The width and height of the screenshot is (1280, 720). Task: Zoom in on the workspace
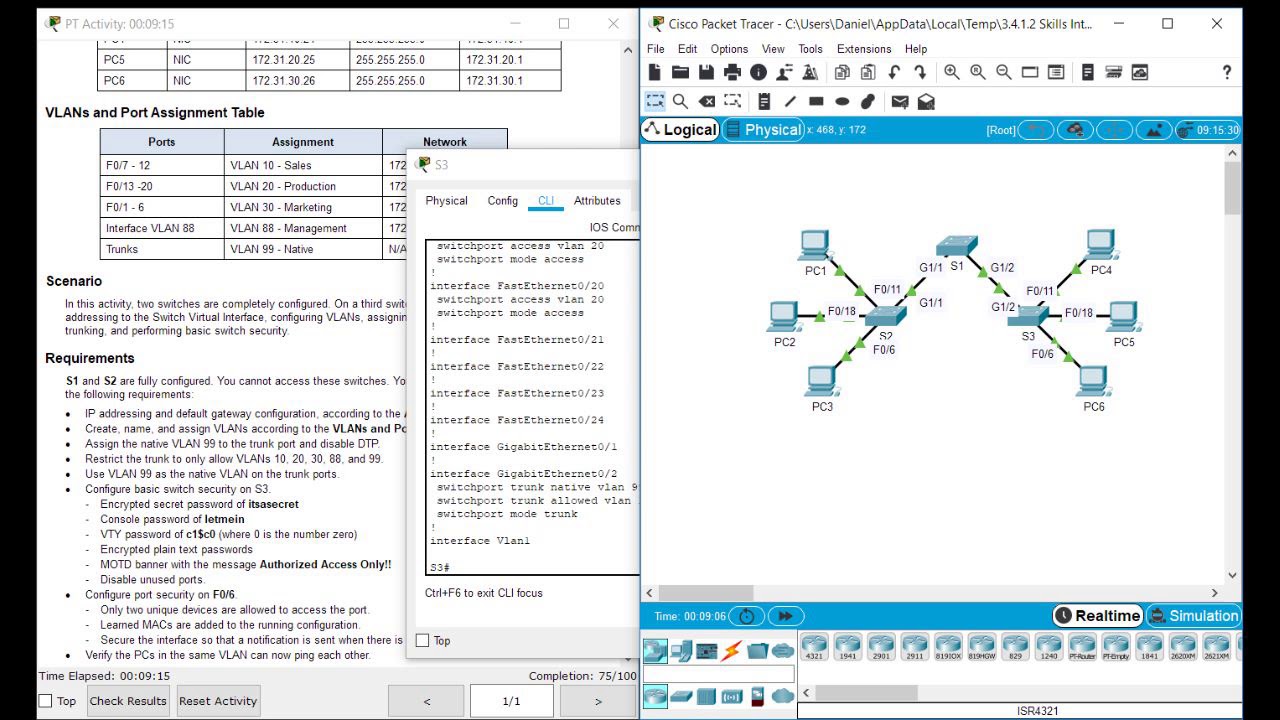point(952,72)
